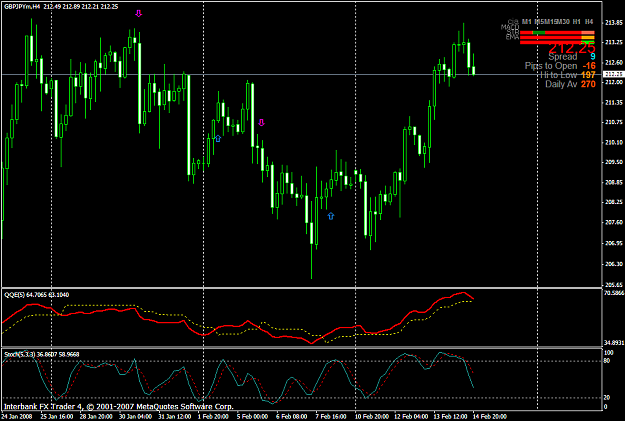Viewport: 625px width, 421px height.
Task: Click the H1 timeframe signal header
Action: point(576,22)
